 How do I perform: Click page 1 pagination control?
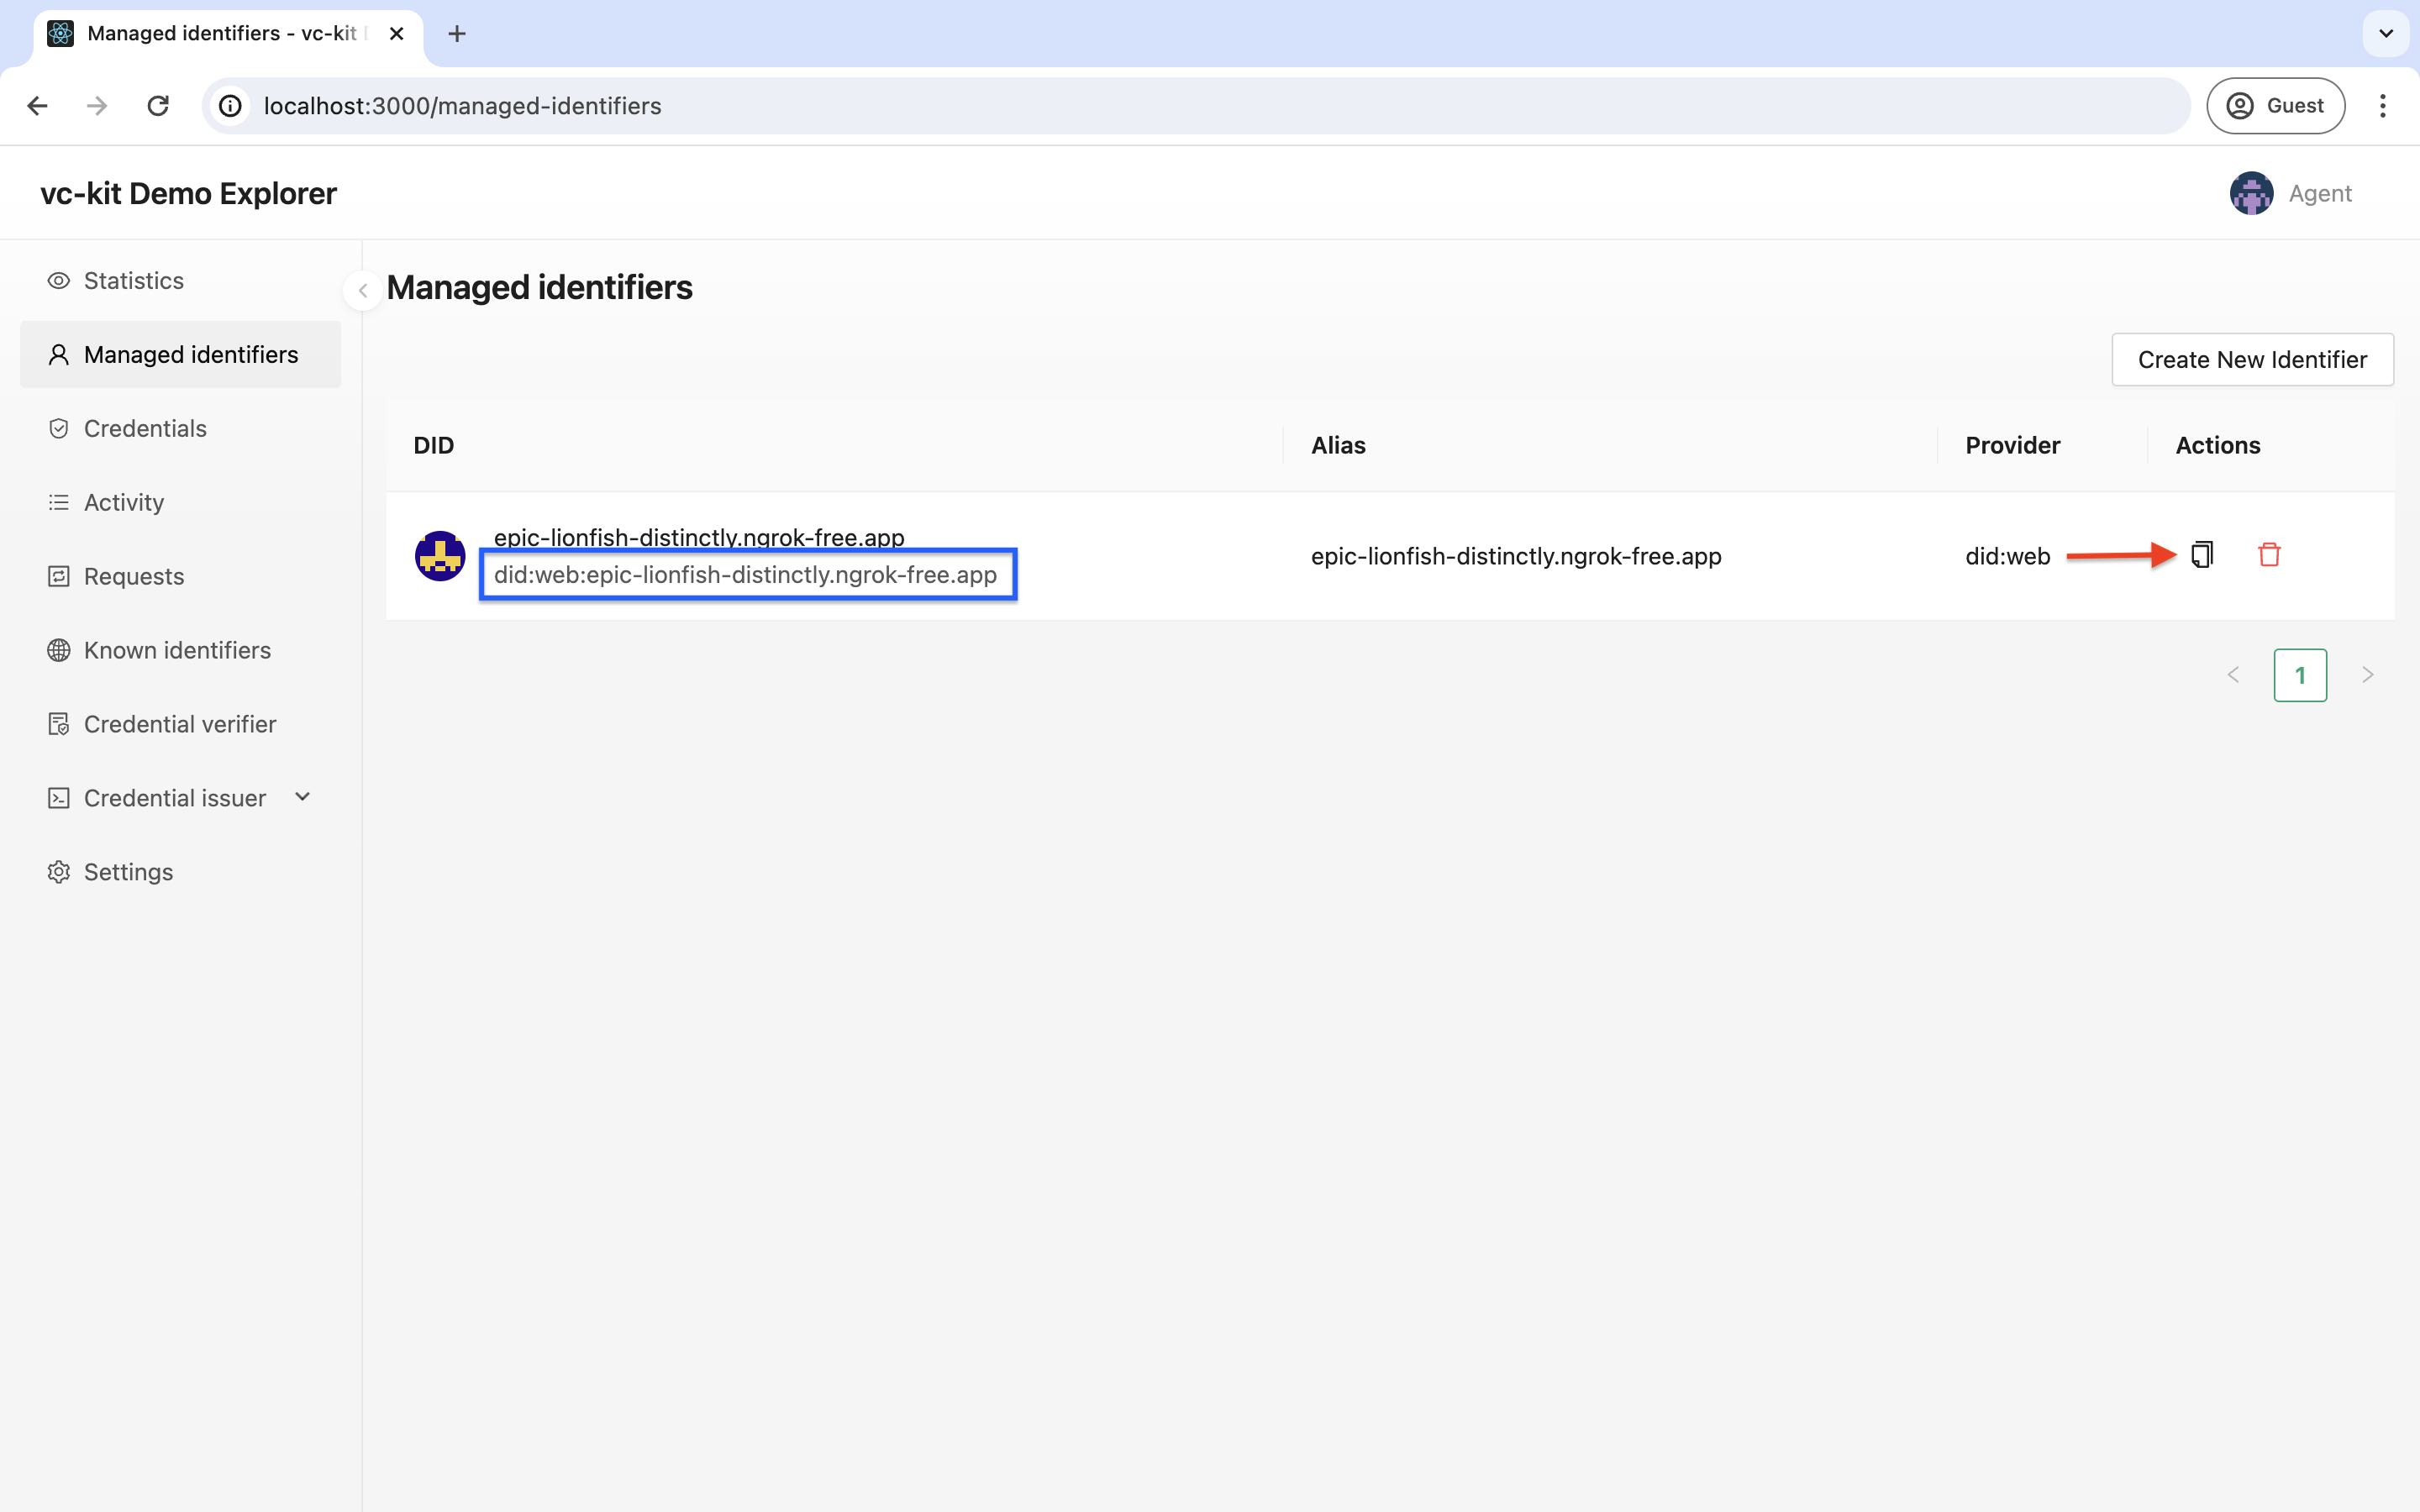click(x=2300, y=675)
